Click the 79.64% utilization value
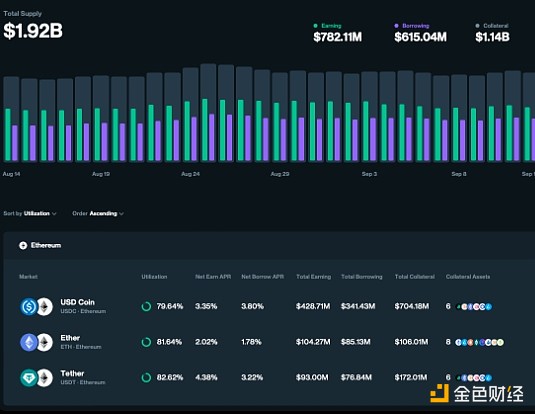This screenshot has height=414, width=535. click(x=170, y=306)
